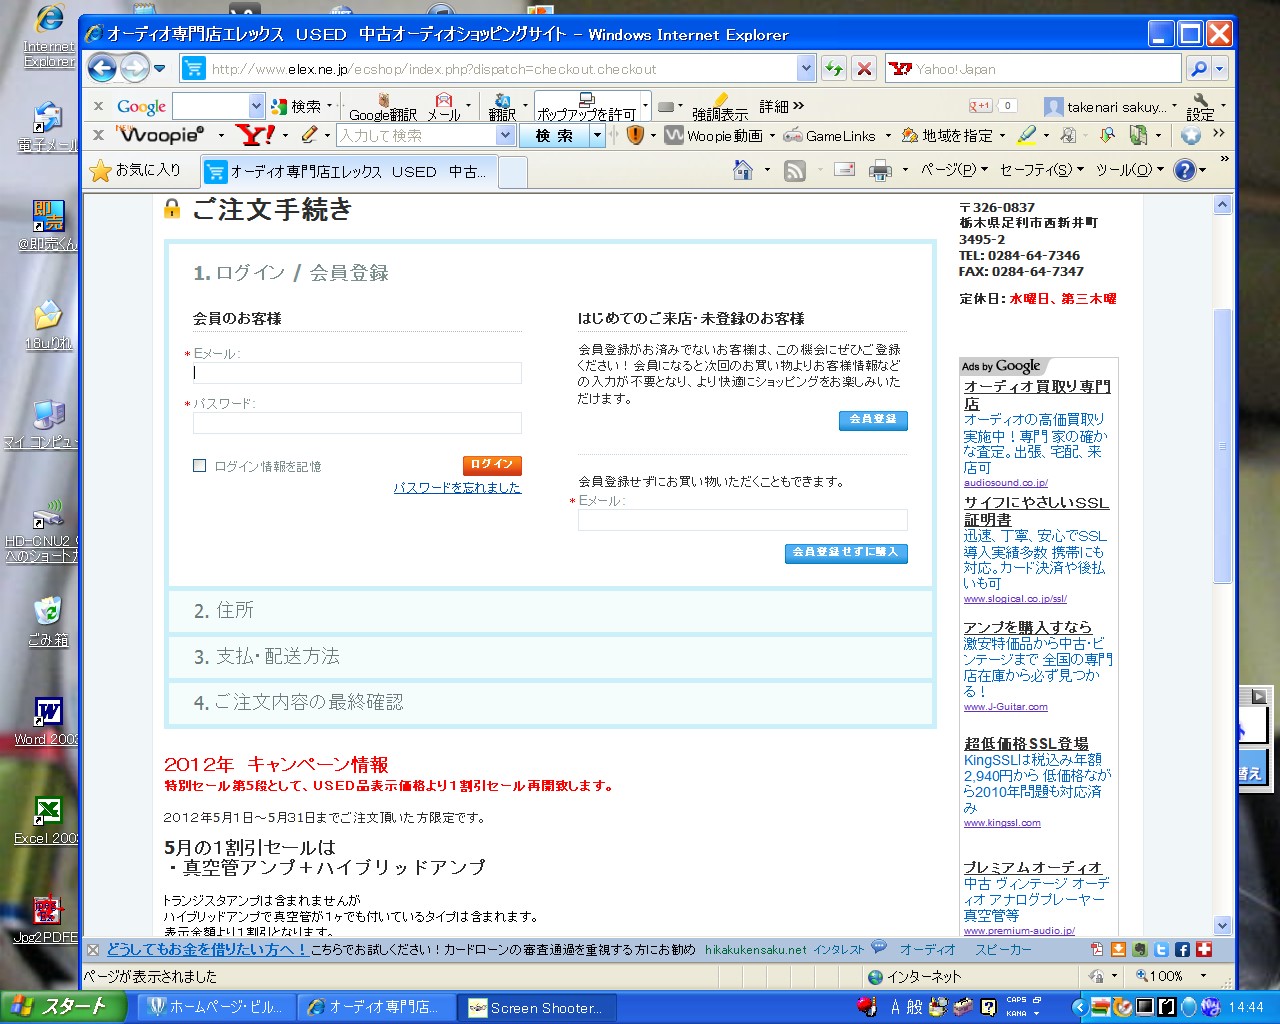Click the Stop loading red X icon
This screenshot has height=1024, width=1280.
pos(865,68)
